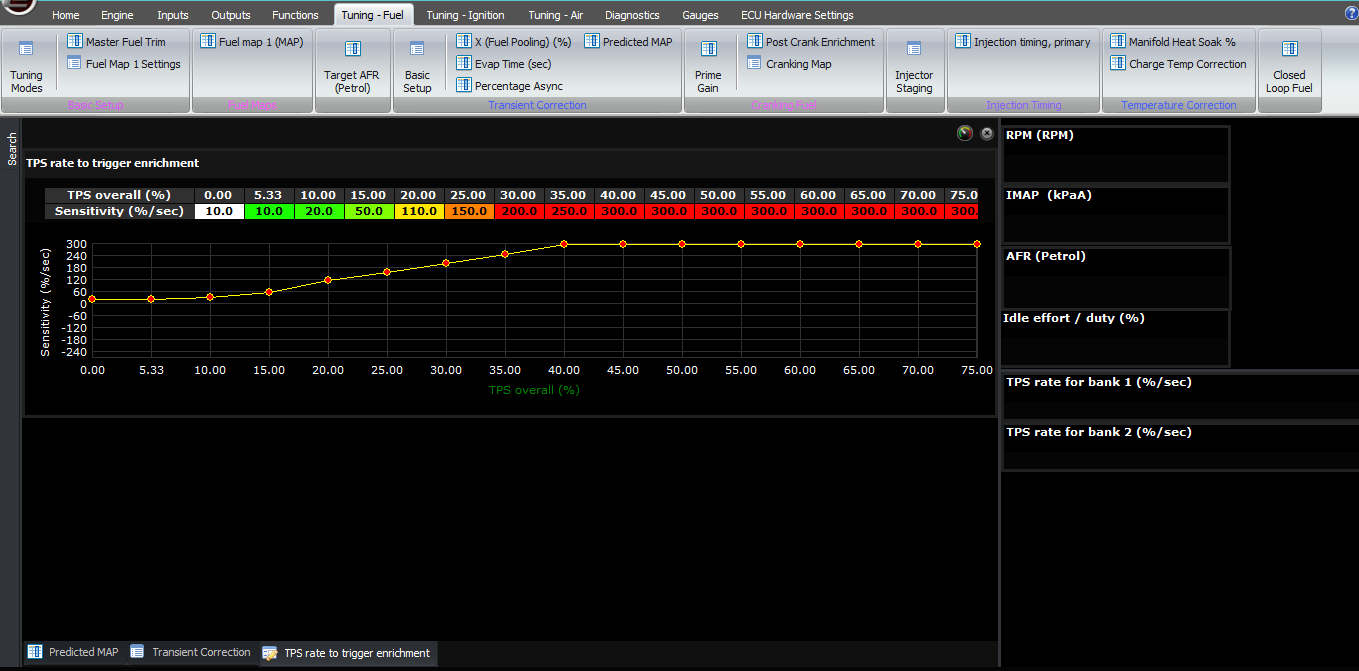Image resolution: width=1359 pixels, height=671 pixels.
Task: Select the AFR (Petrol) gauge panel
Action: click(x=1115, y=276)
